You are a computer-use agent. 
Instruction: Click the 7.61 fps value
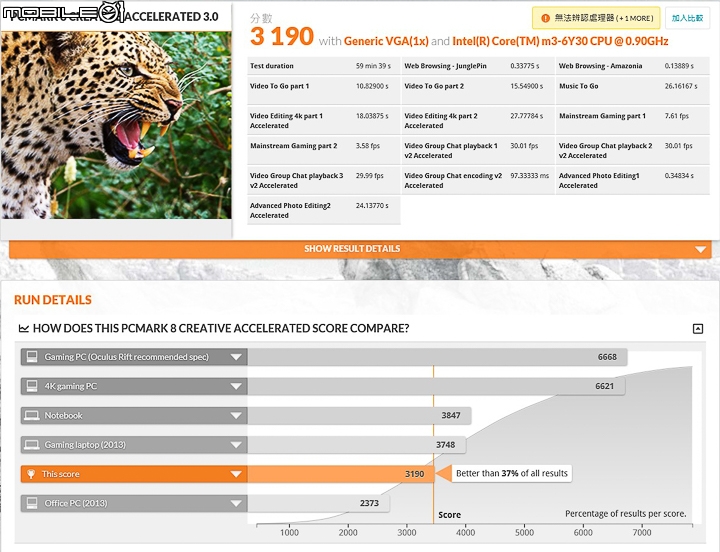coord(677,116)
